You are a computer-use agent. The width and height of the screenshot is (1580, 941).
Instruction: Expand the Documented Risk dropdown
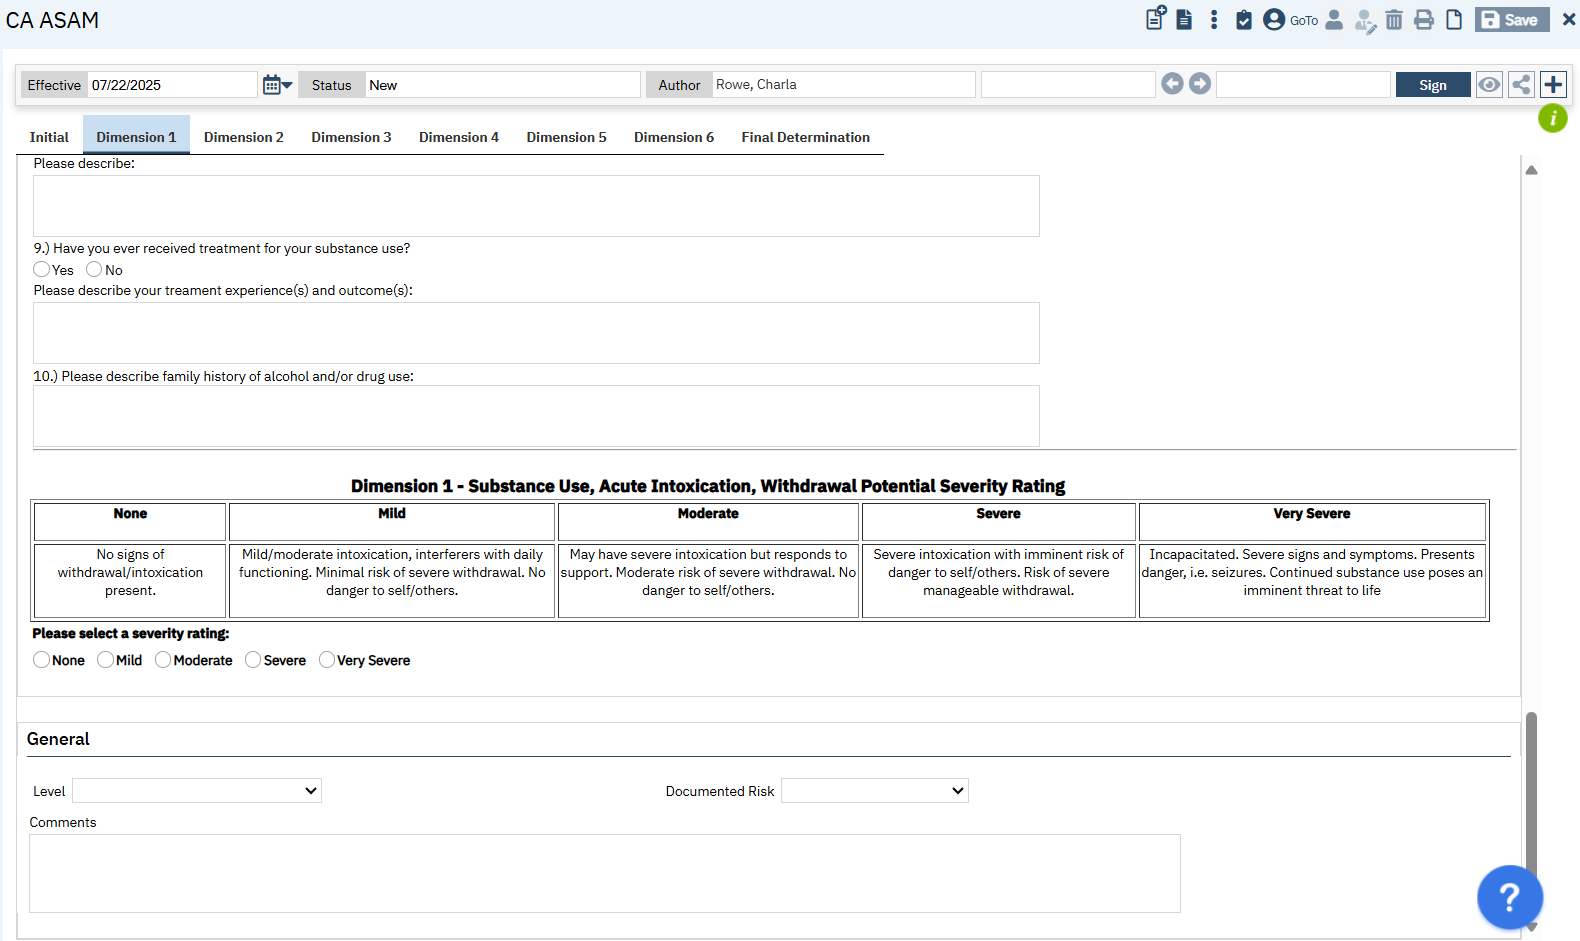(x=874, y=791)
